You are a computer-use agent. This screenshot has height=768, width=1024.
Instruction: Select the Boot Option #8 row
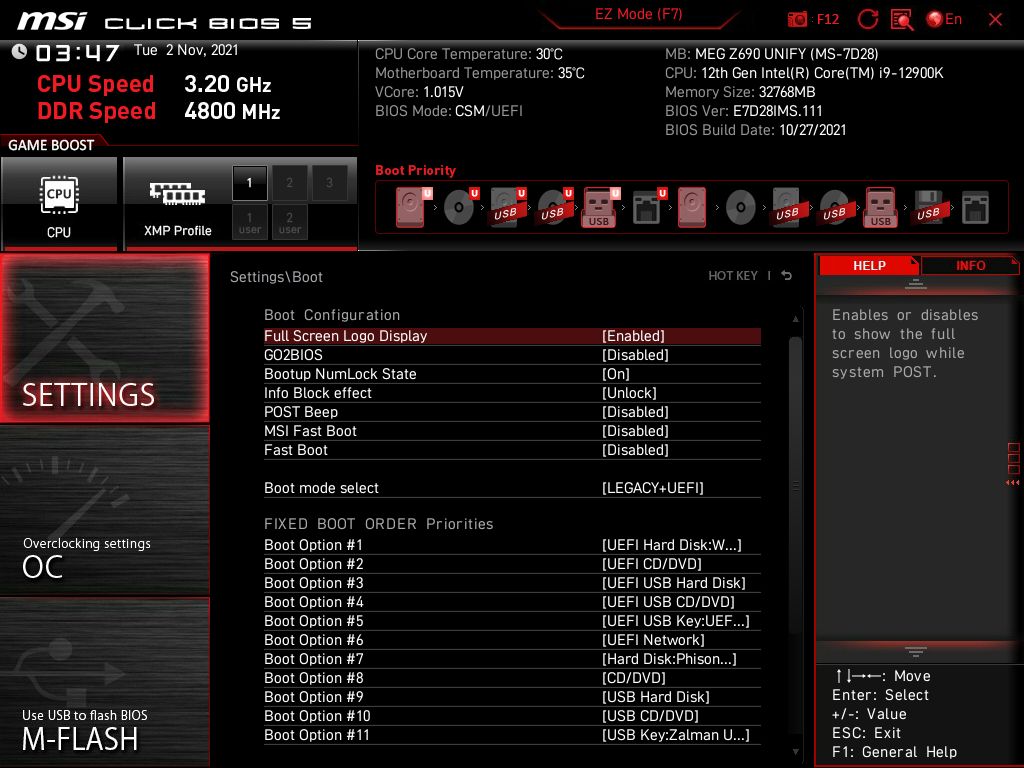coord(512,677)
